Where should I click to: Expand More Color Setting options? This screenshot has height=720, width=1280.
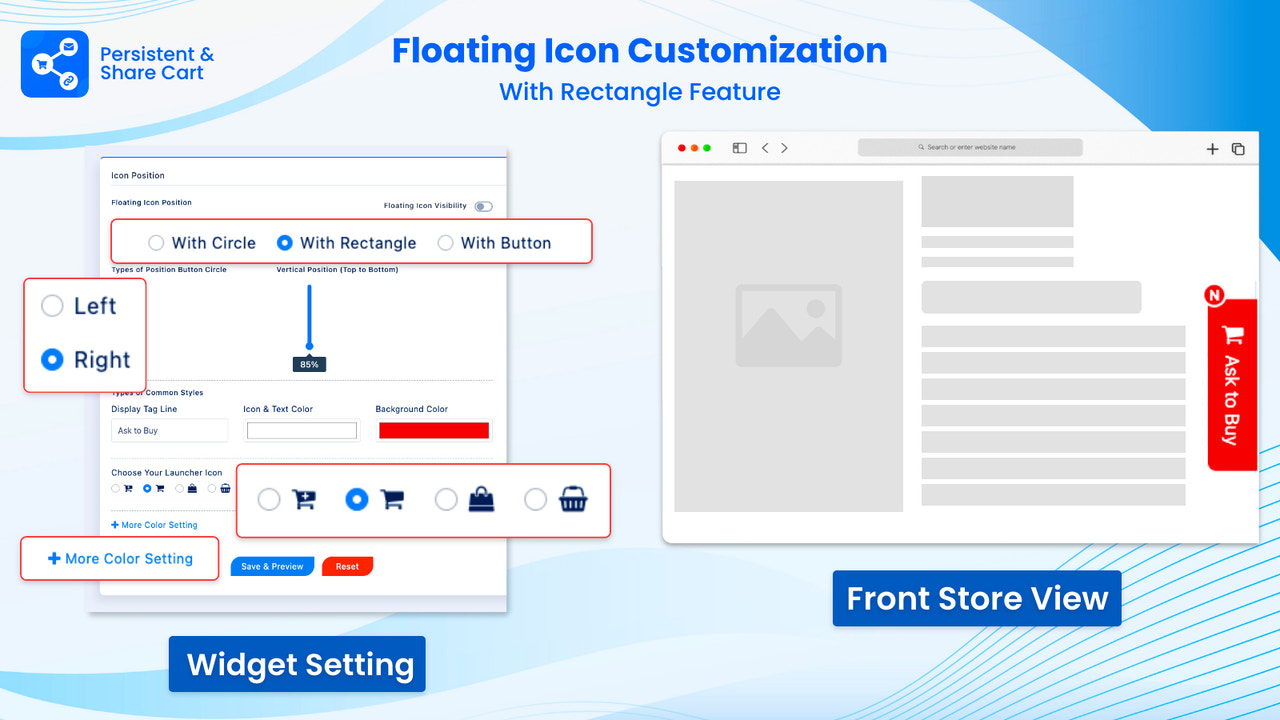[119, 558]
